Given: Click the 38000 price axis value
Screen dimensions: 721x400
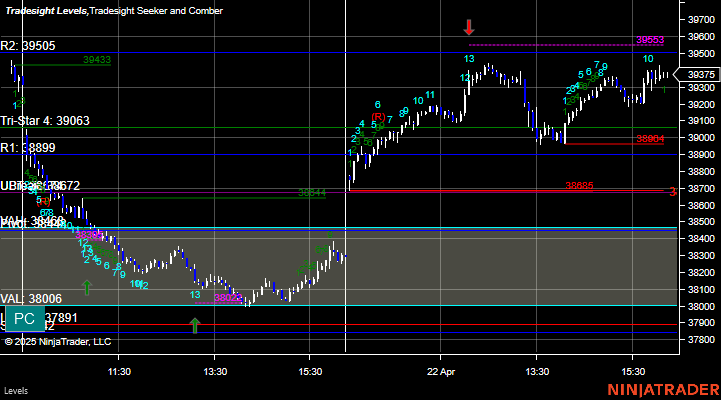Looking at the screenshot, I should click(701, 306).
